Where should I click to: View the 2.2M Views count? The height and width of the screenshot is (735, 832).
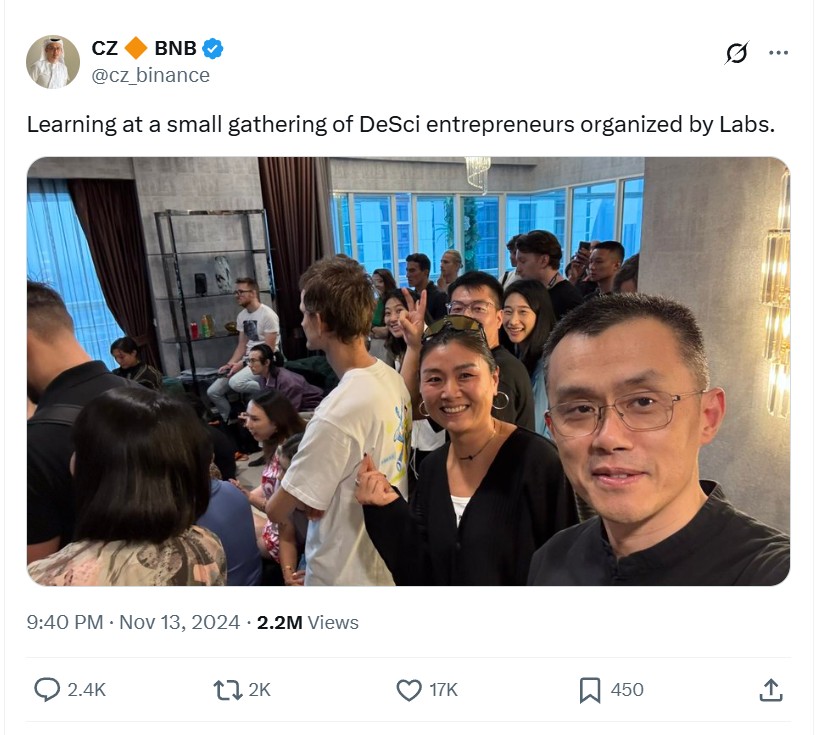coord(308,622)
